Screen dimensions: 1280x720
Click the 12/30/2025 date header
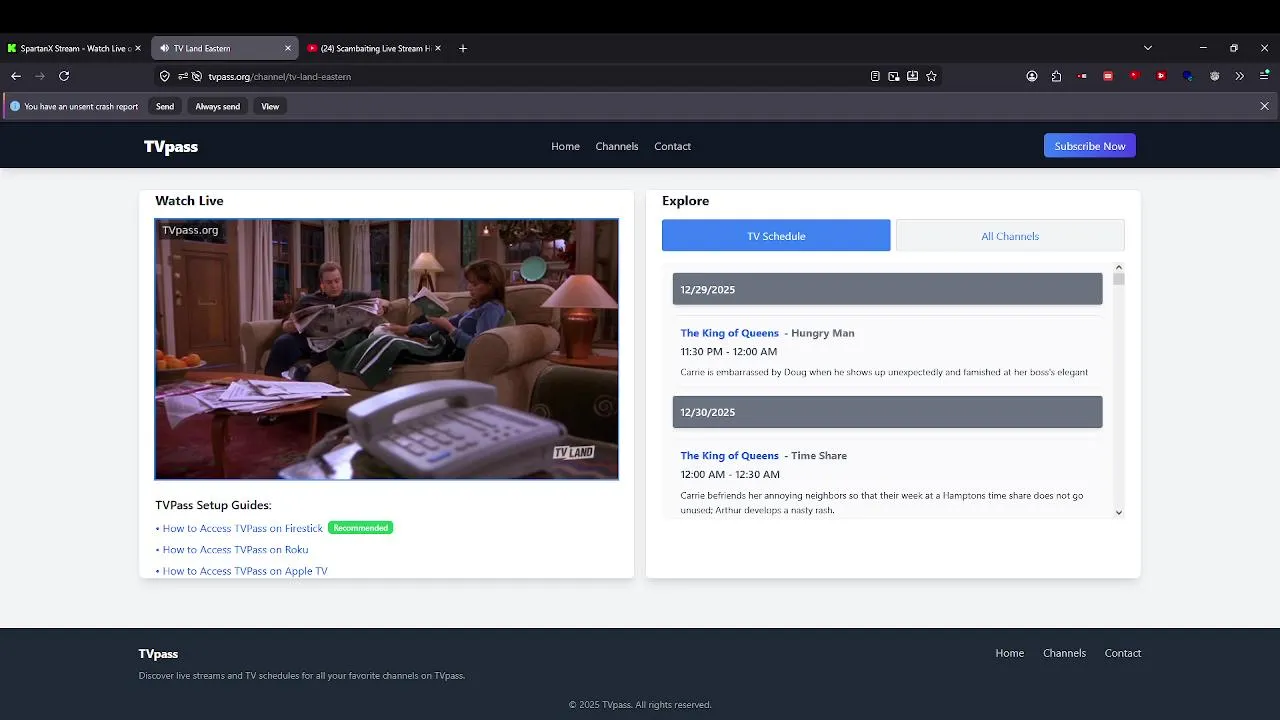click(887, 412)
